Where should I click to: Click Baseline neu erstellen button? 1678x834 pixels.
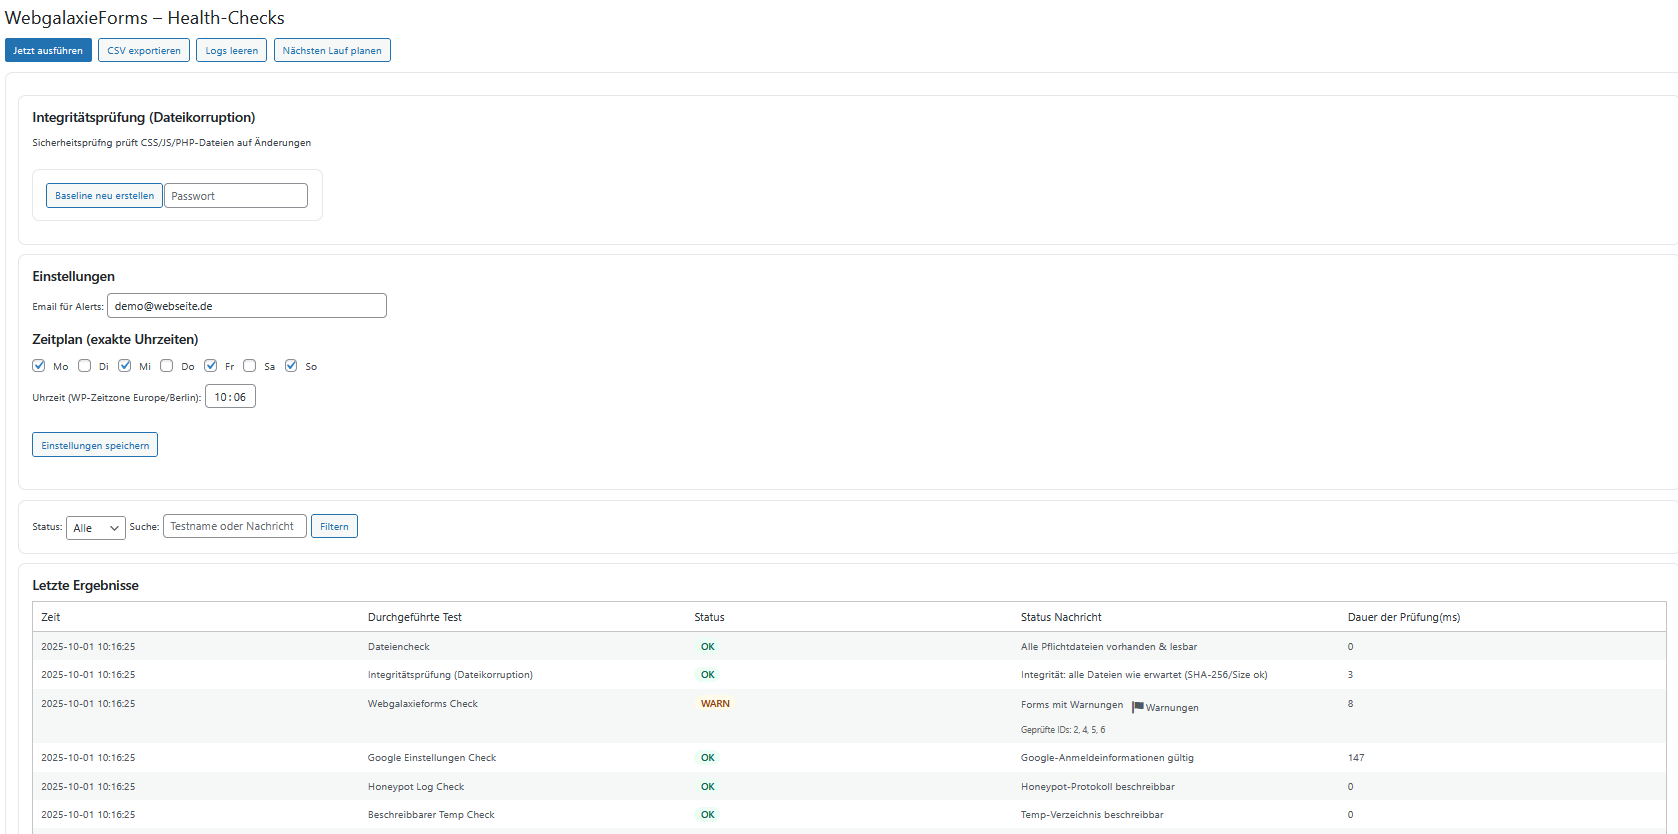[x=104, y=196]
